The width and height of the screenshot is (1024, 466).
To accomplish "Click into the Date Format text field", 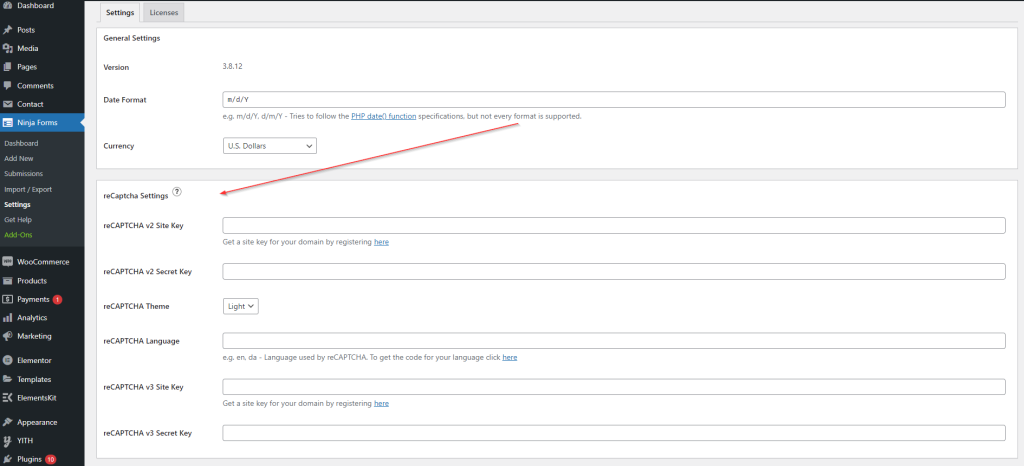I will pyautogui.click(x=613, y=100).
